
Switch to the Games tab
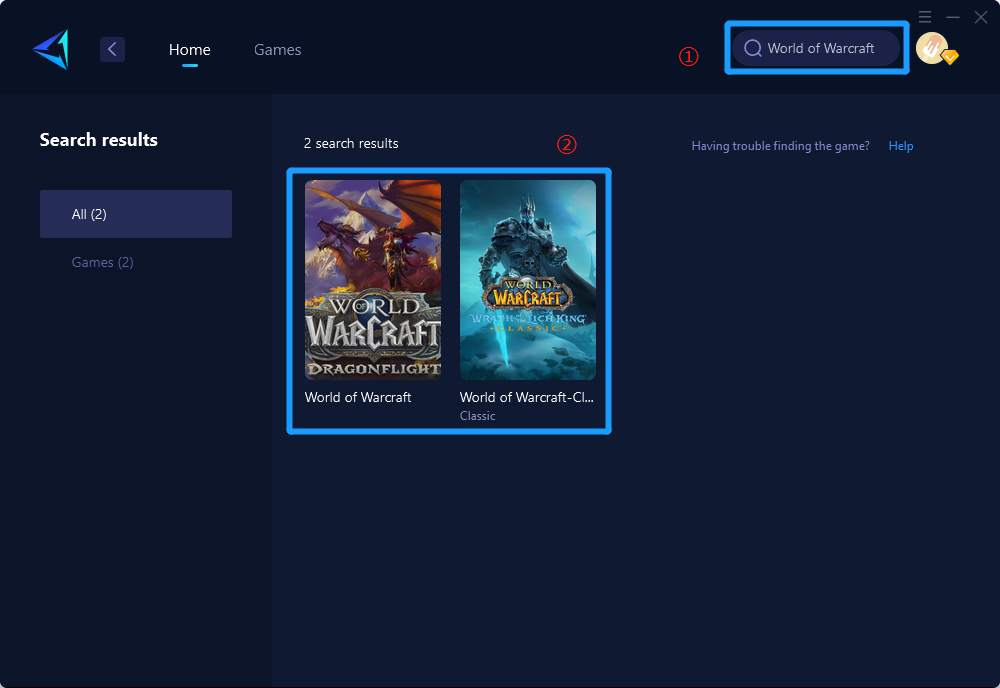pos(277,50)
